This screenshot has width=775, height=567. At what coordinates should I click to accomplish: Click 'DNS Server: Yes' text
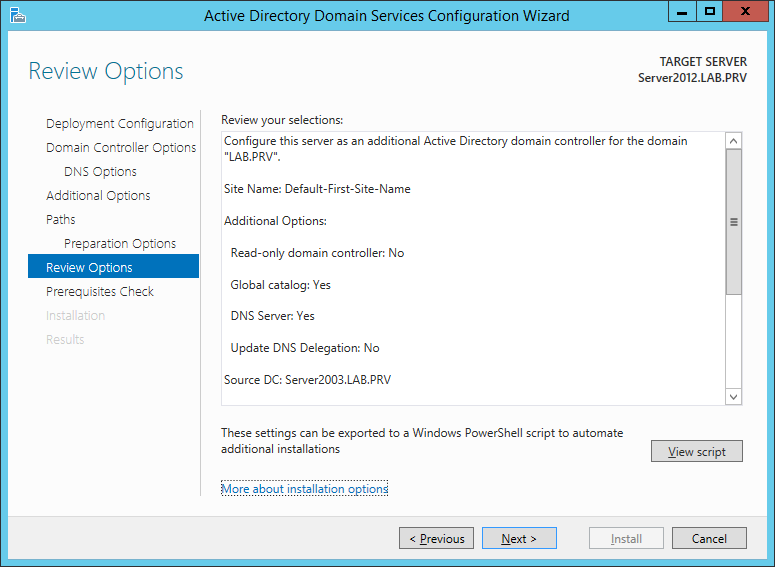[272, 316]
